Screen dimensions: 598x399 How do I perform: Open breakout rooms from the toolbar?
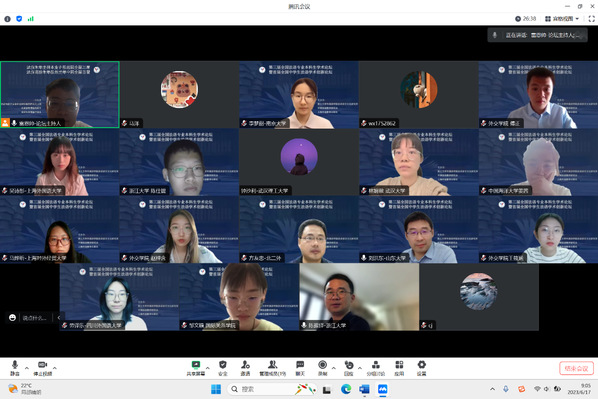pos(376,368)
